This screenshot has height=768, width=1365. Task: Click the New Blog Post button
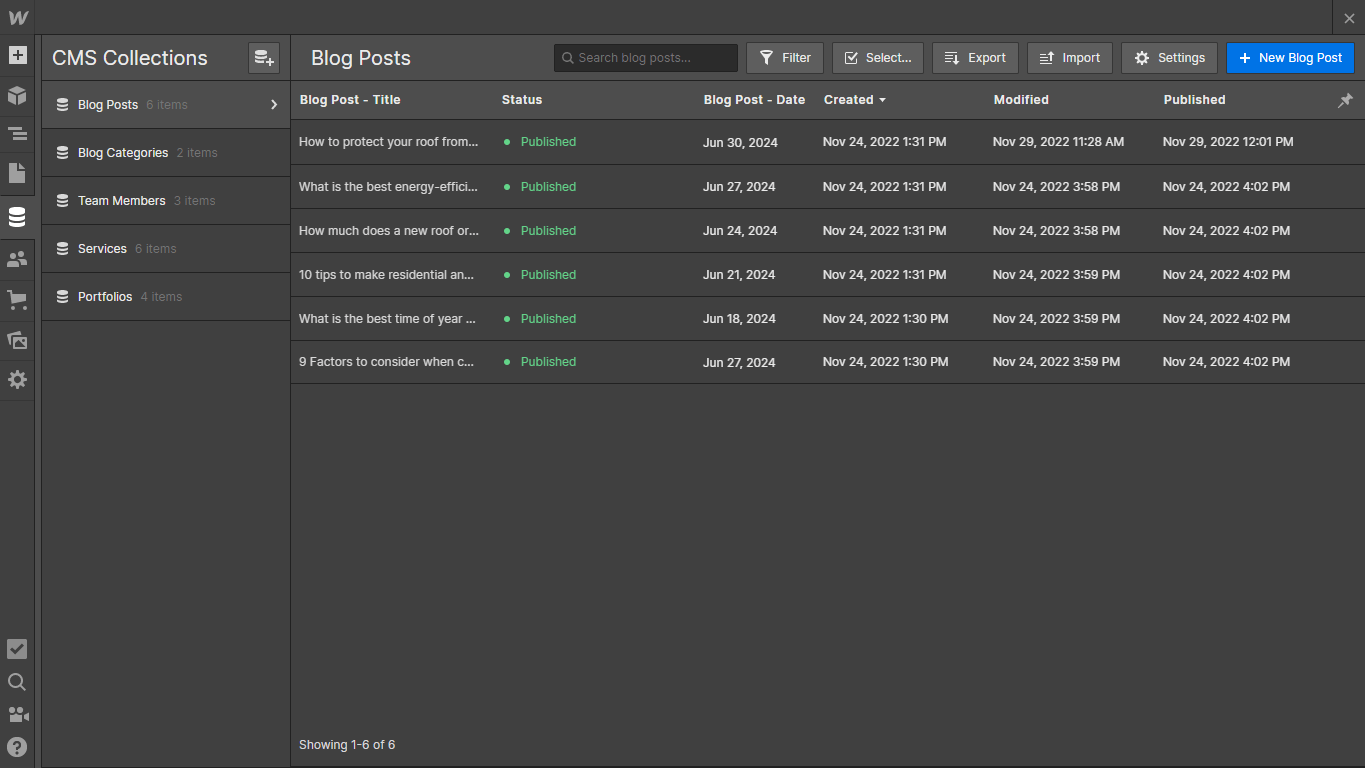tap(1290, 58)
